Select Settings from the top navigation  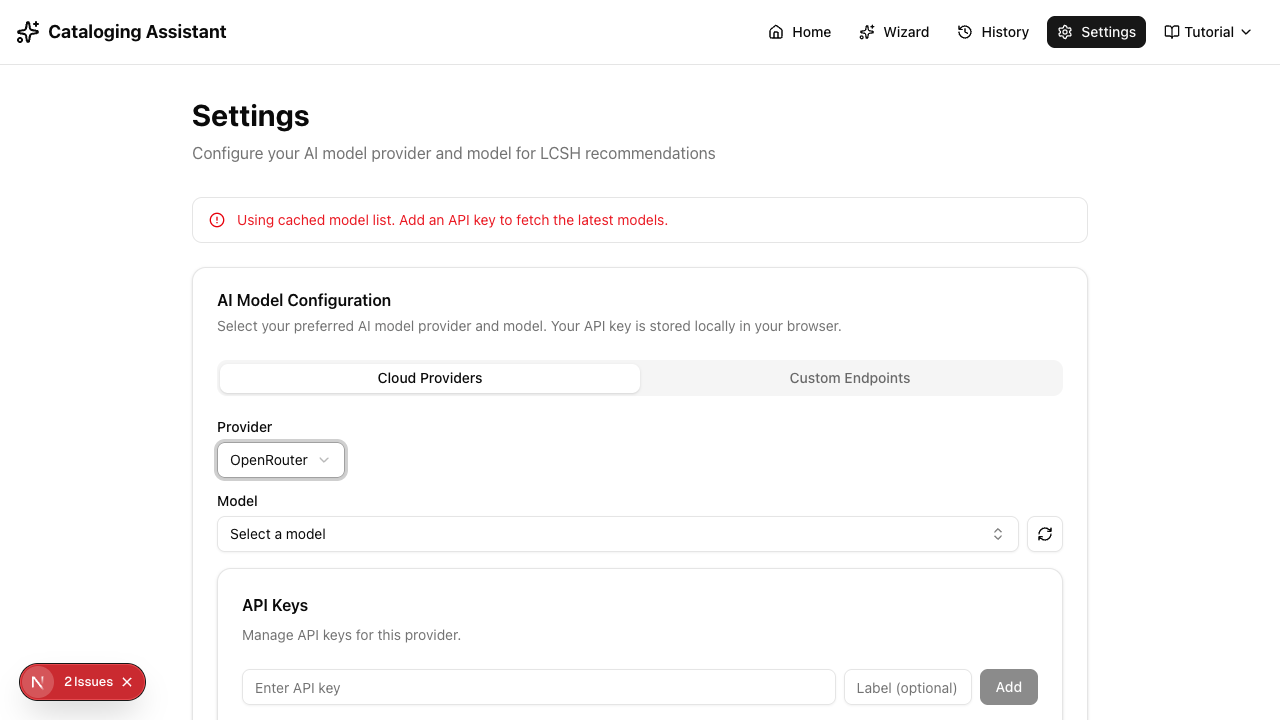(x=1096, y=31)
